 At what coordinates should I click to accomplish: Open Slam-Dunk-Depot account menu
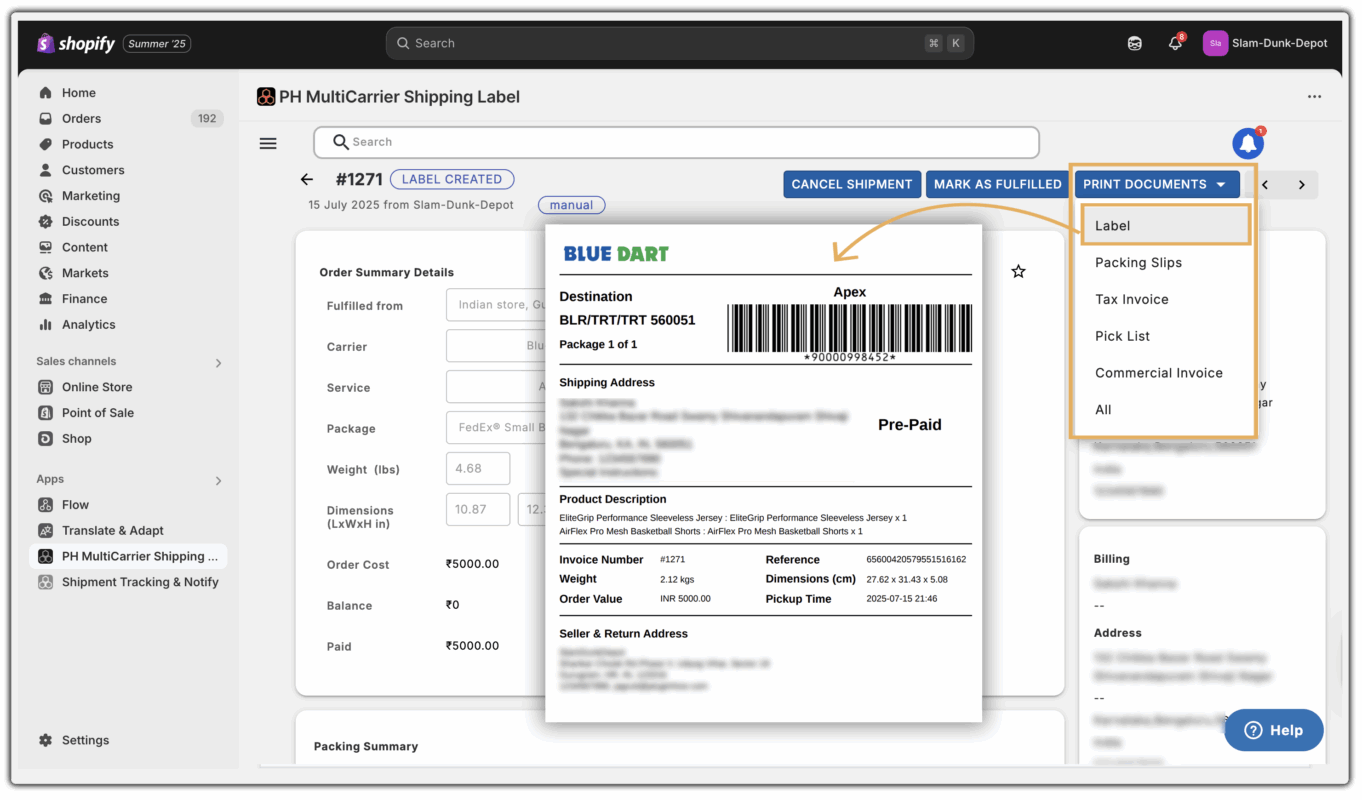pyautogui.click(x=1264, y=43)
